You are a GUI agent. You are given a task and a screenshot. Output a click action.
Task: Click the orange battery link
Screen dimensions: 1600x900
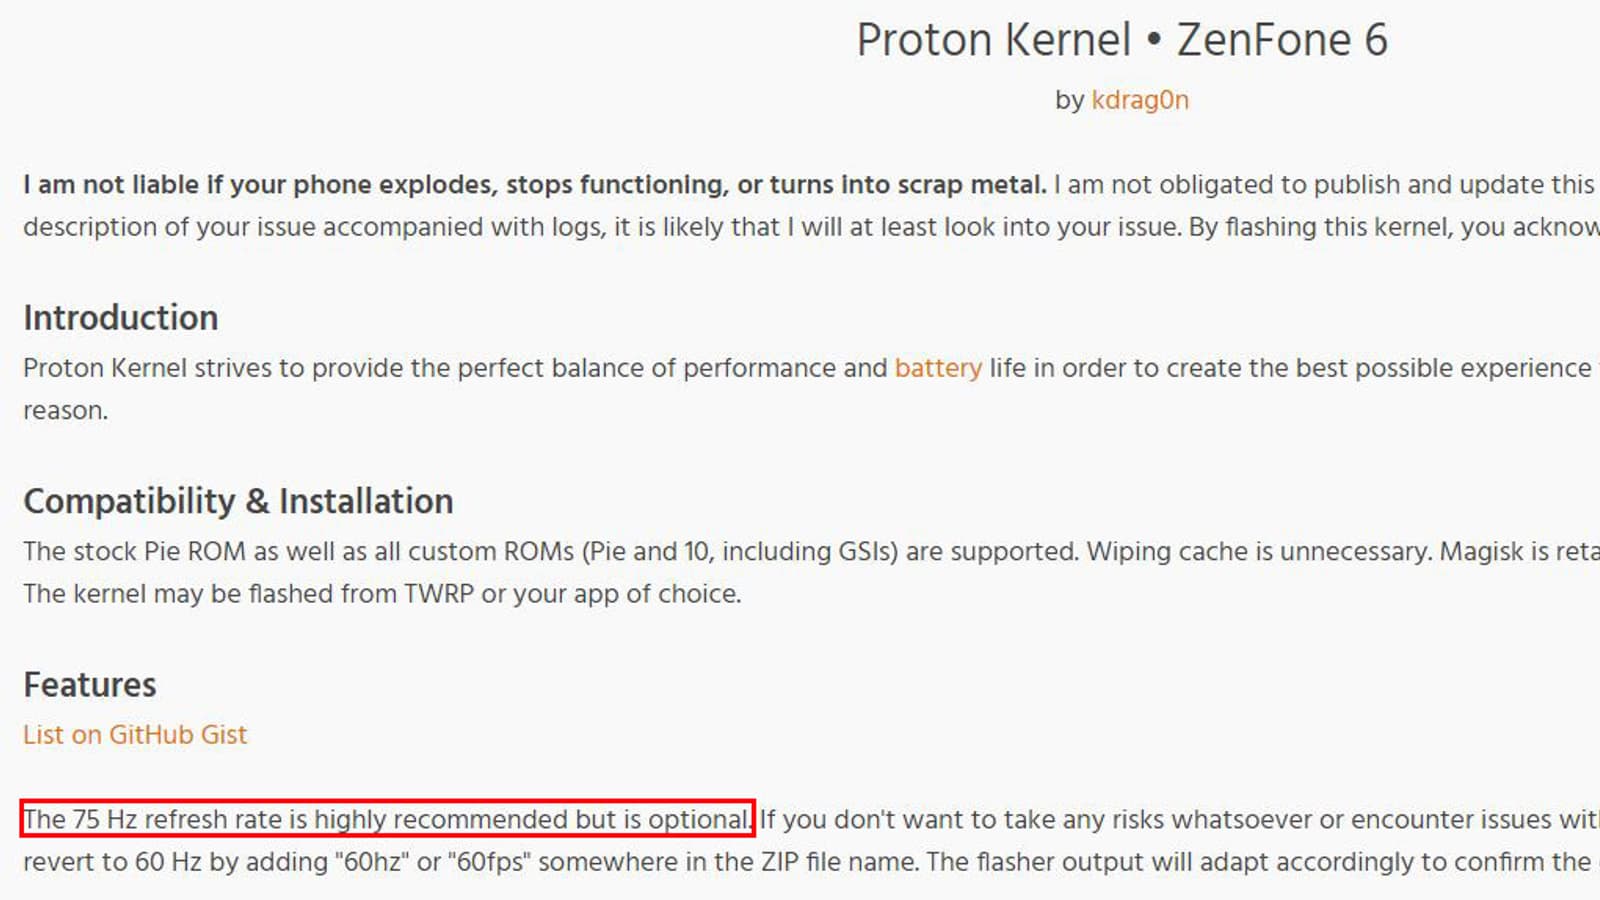[x=938, y=368]
